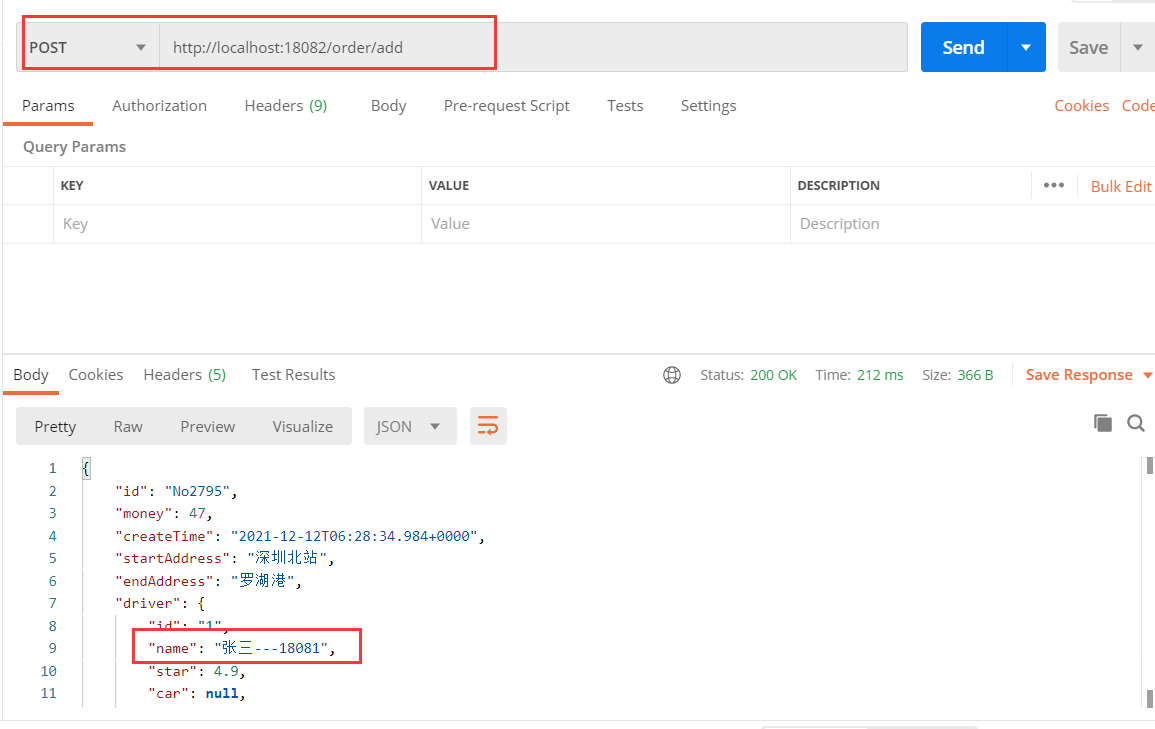Open search in response with magnifier icon
The width and height of the screenshot is (1155, 729).
(1136, 423)
